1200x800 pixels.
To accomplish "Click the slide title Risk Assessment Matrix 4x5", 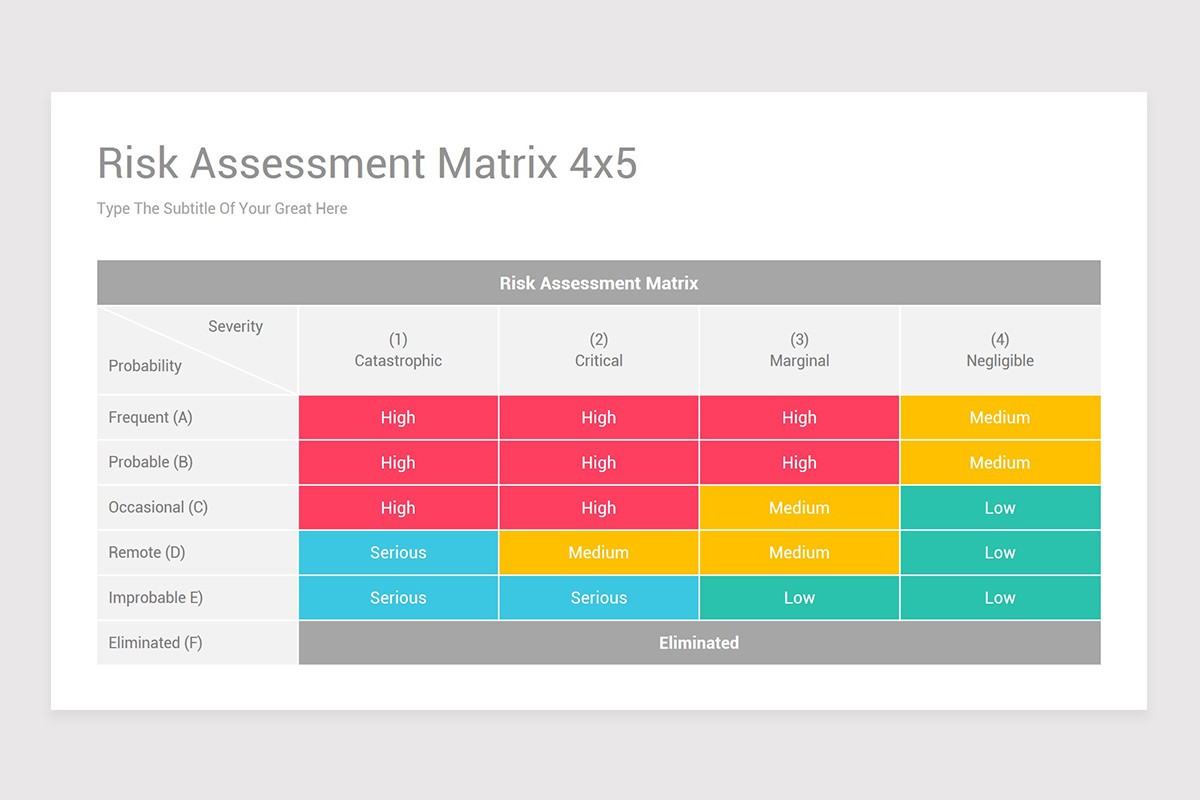I will [368, 163].
